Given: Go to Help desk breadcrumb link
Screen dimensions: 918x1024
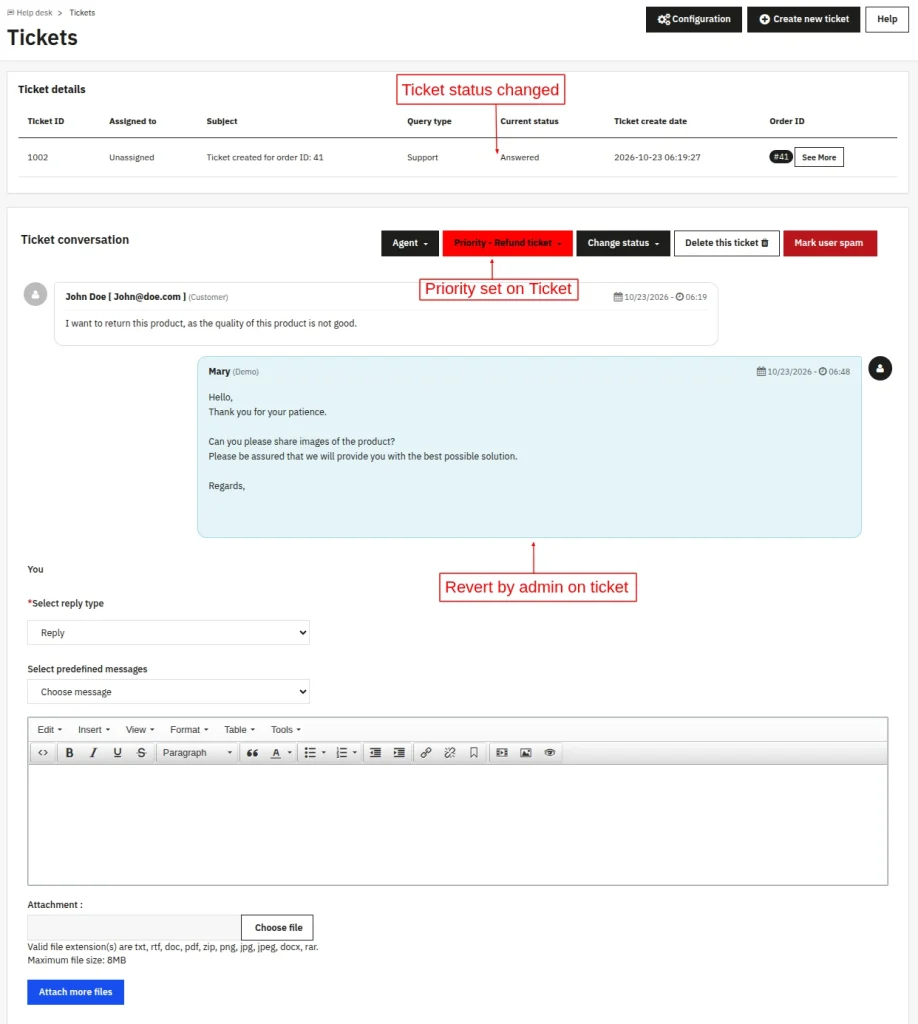Looking at the screenshot, I should 34,12.
